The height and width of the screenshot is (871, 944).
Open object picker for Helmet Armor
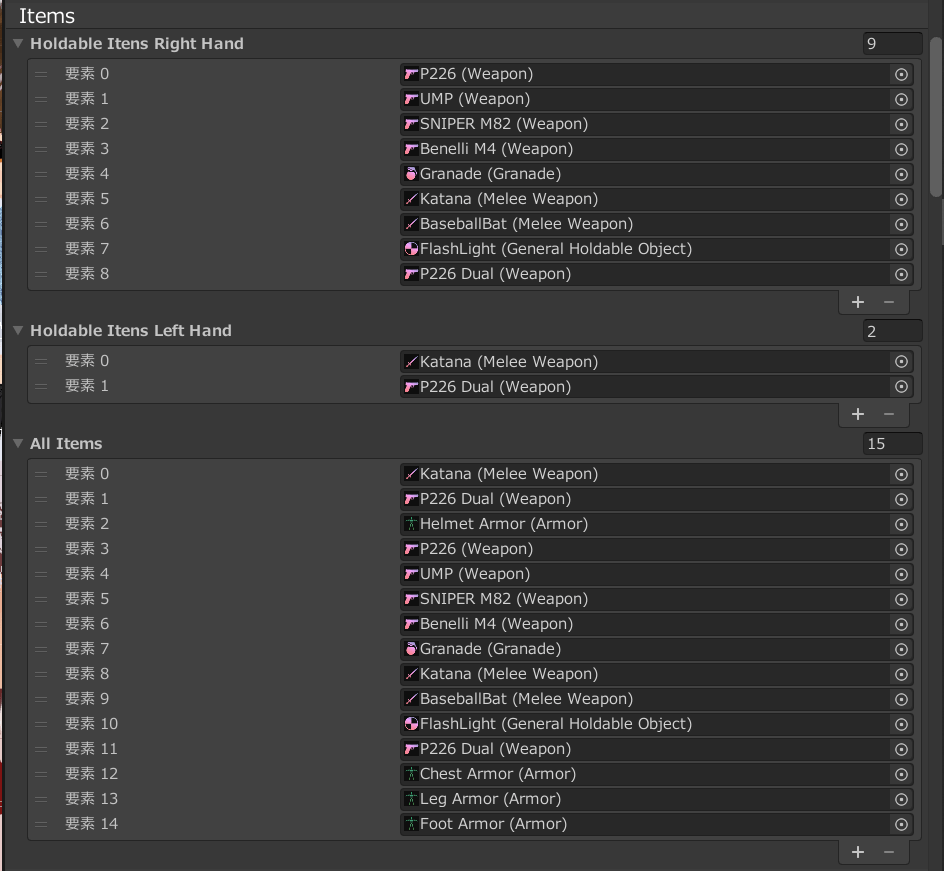[x=901, y=524]
